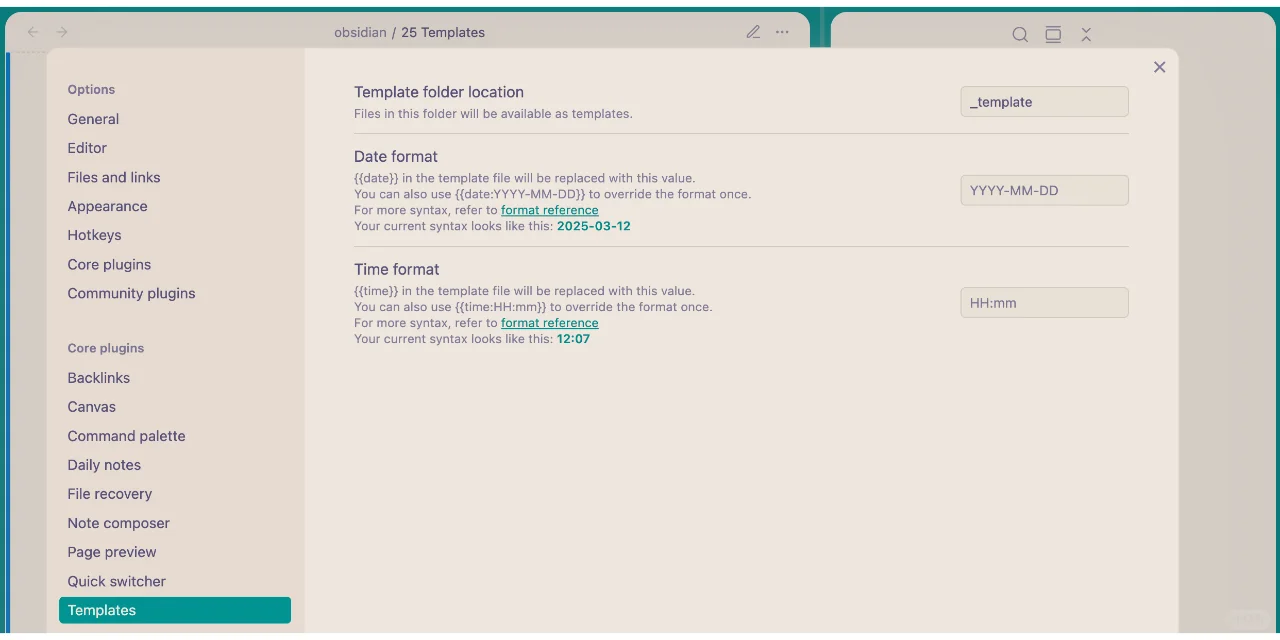Select Command palette settings
1280x640 pixels.
click(x=175, y=436)
